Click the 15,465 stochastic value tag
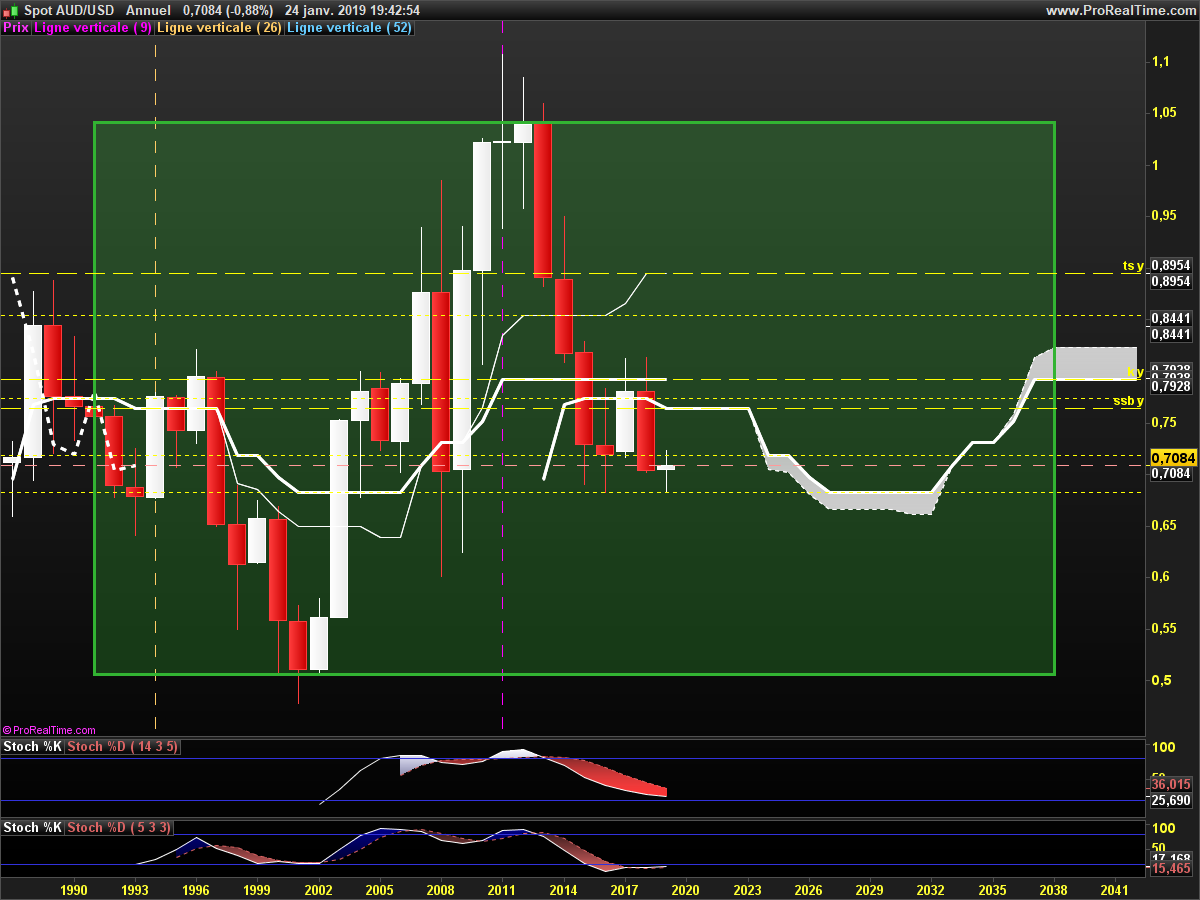The height and width of the screenshot is (900, 1200). click(1171, 869)
